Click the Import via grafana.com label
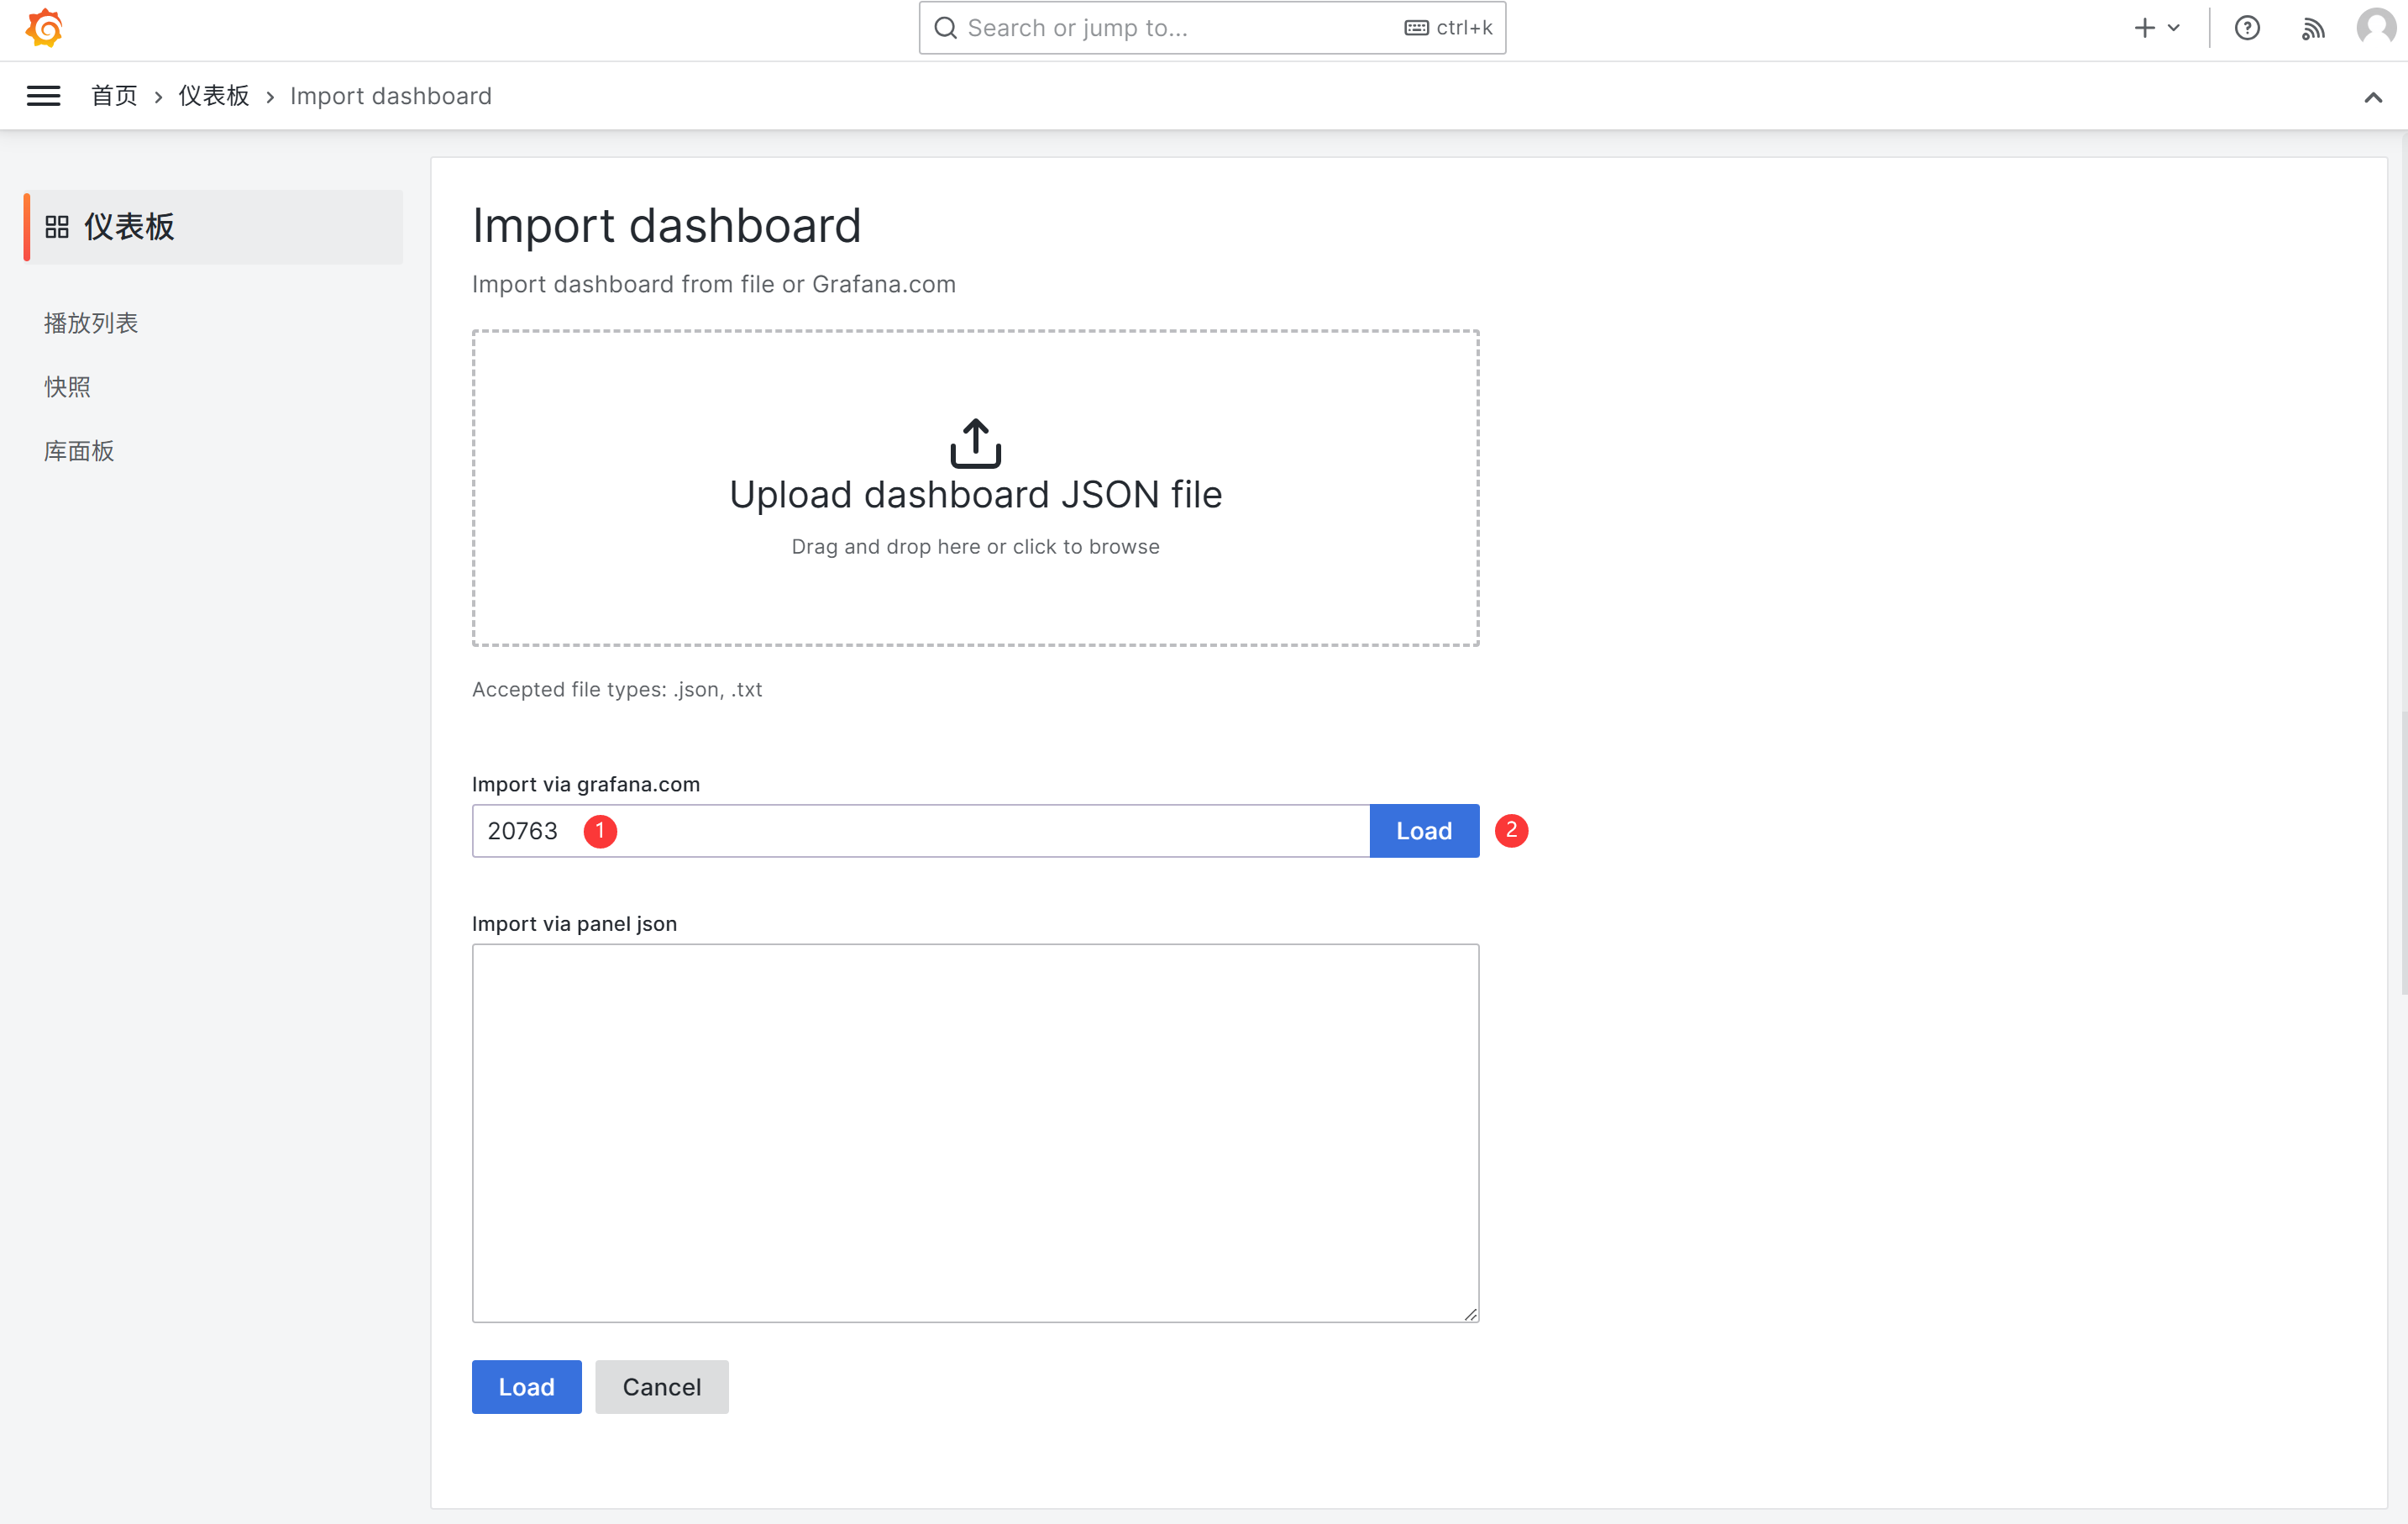 coord(586,784)
